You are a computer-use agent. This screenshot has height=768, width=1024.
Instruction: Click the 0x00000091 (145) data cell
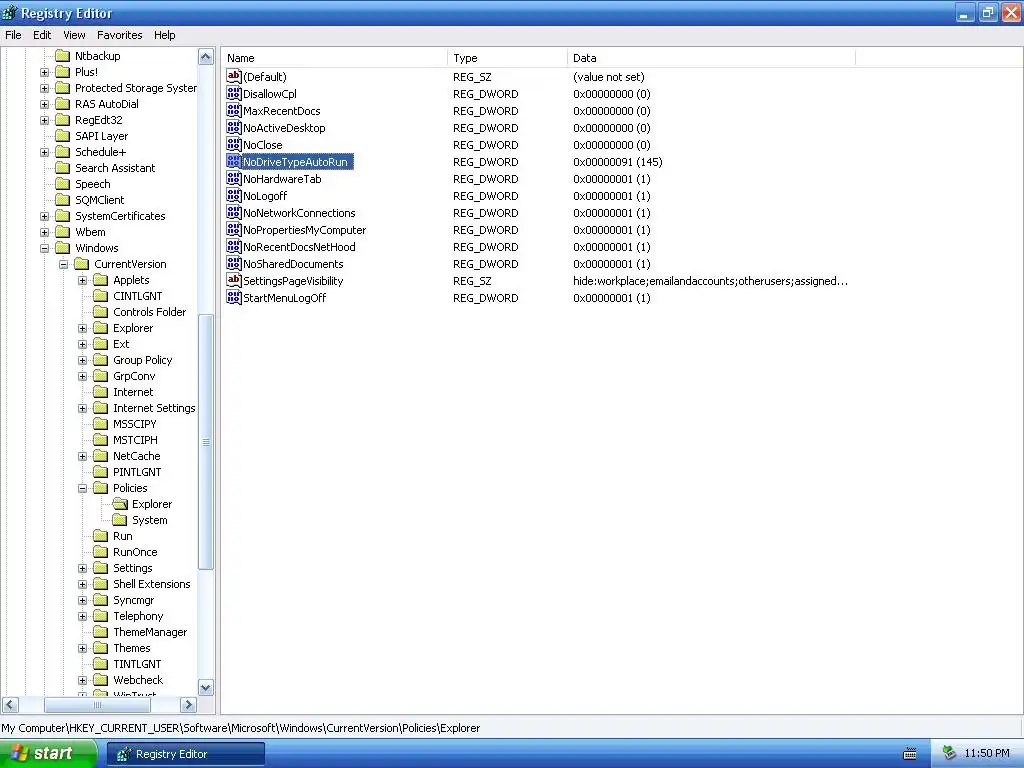tap(618, 162)
